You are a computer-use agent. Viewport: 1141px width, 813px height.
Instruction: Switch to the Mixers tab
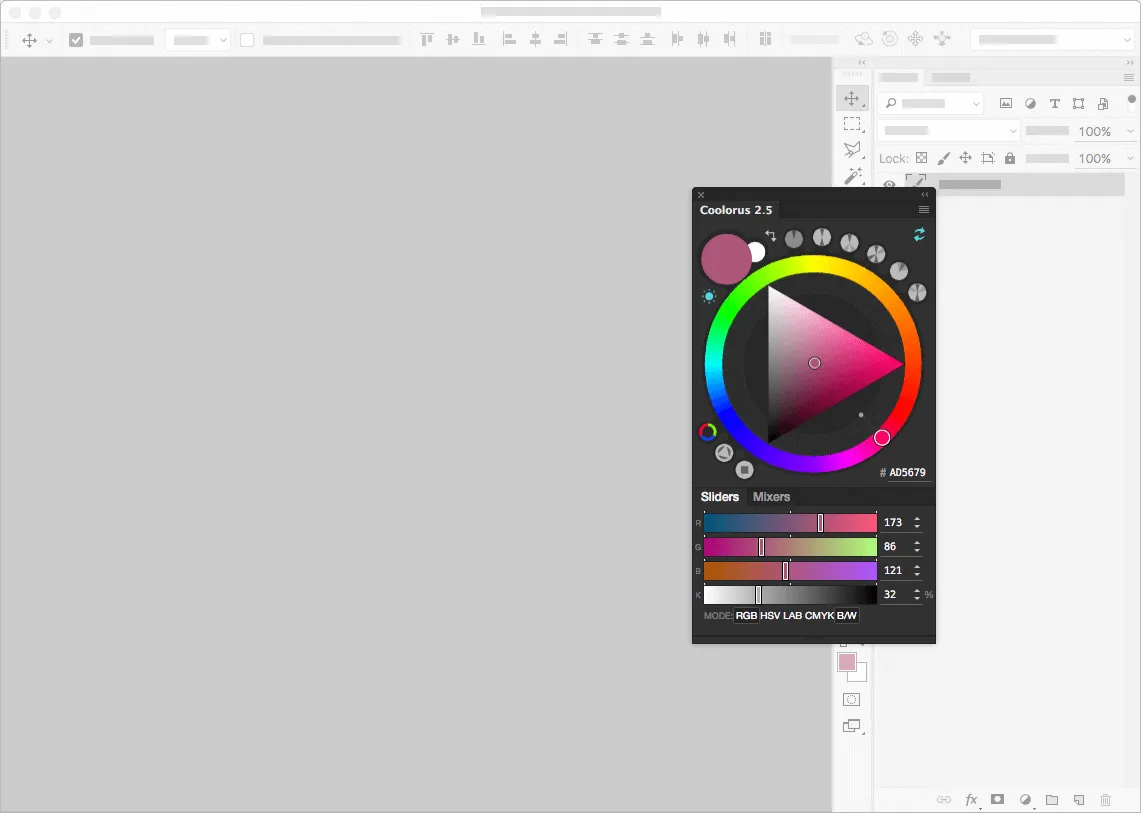(771, 497)
